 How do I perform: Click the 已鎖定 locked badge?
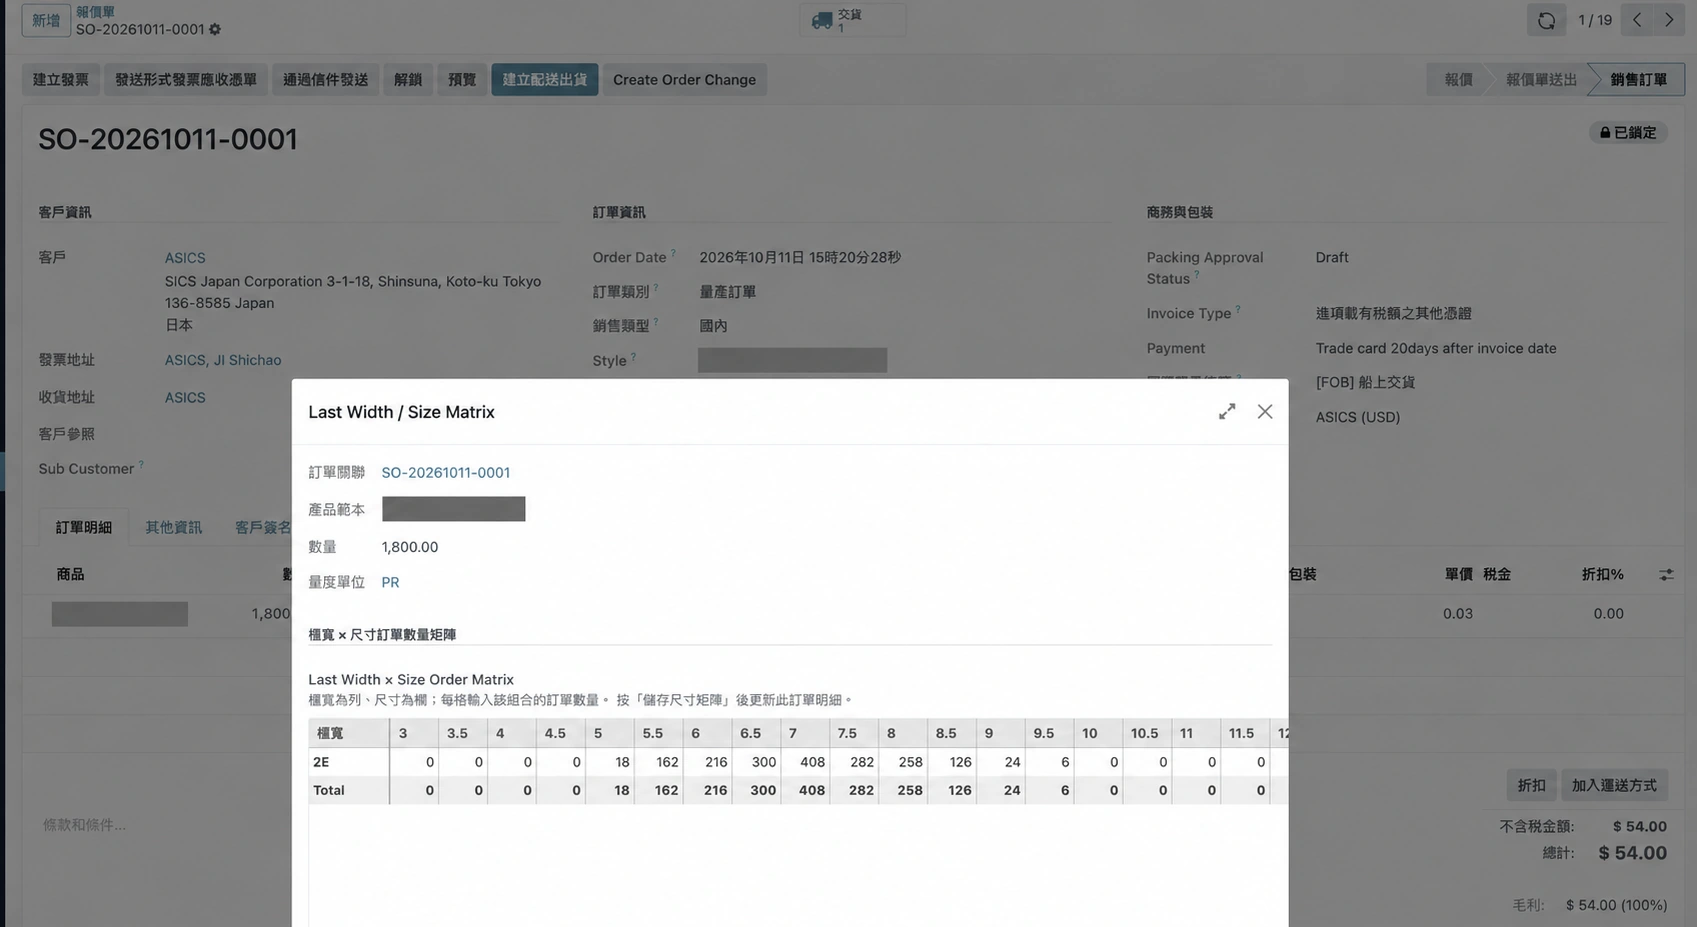(1628, 132)
